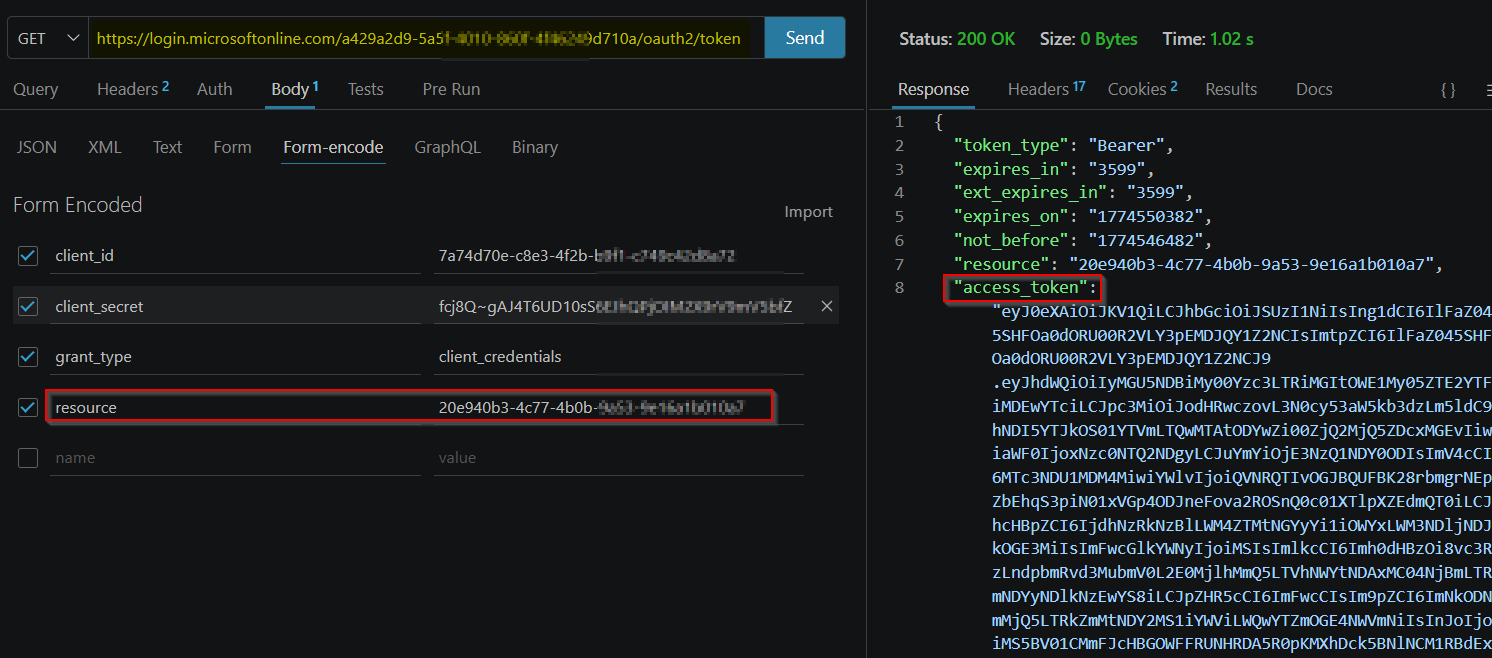
Task: Open the Auth tab
Action: click(215, 89)
